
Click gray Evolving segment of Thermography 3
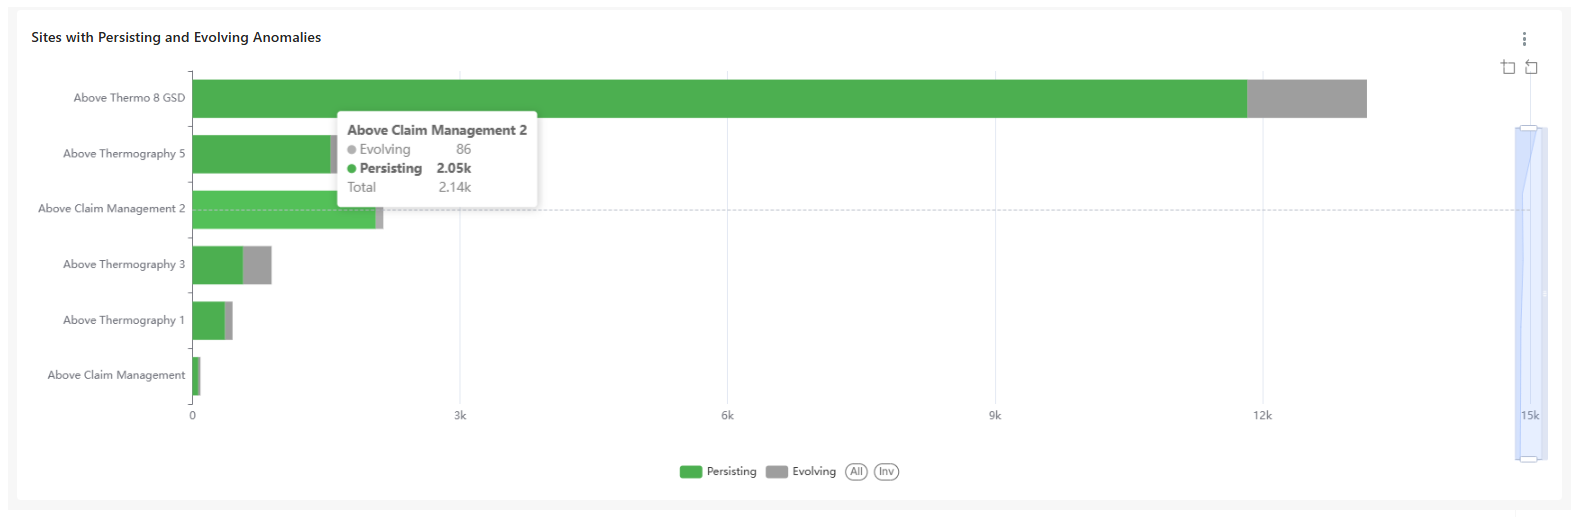point(257,265)
